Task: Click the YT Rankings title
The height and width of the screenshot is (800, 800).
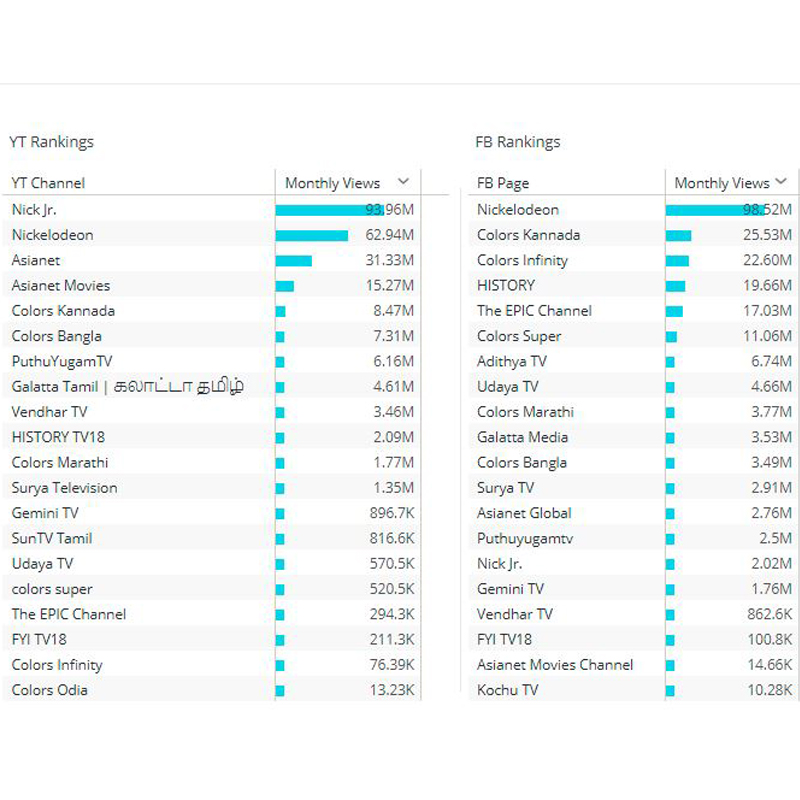Action: click(49, 142)
